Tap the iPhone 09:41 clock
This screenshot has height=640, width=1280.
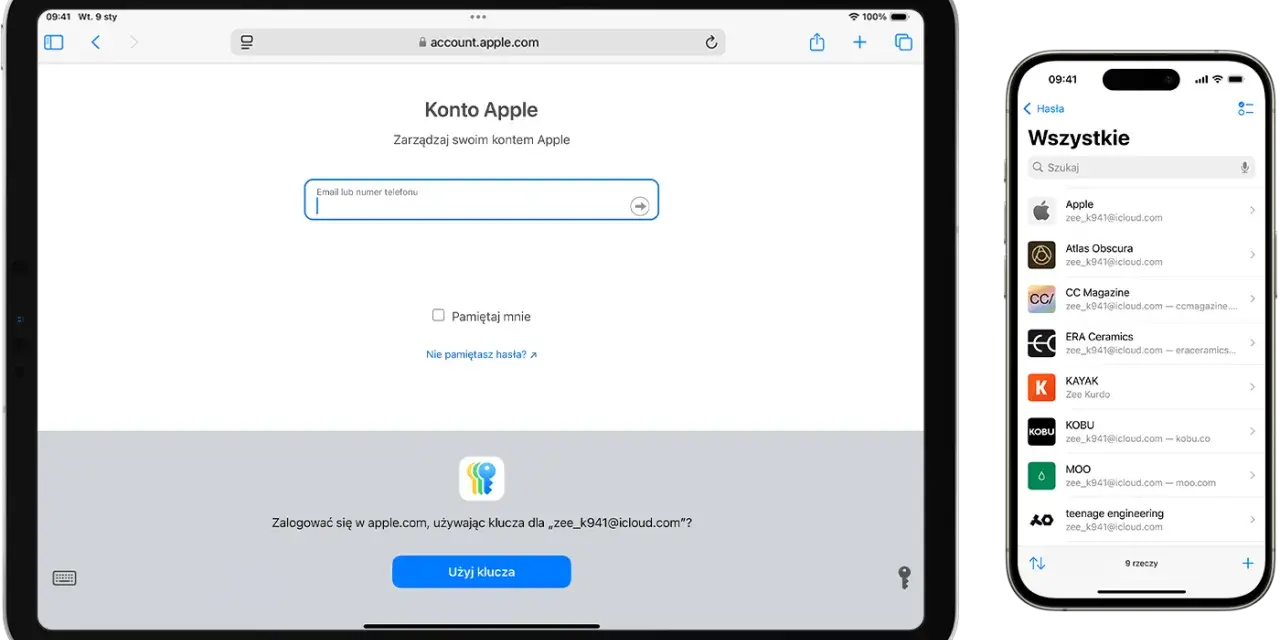1062,79
